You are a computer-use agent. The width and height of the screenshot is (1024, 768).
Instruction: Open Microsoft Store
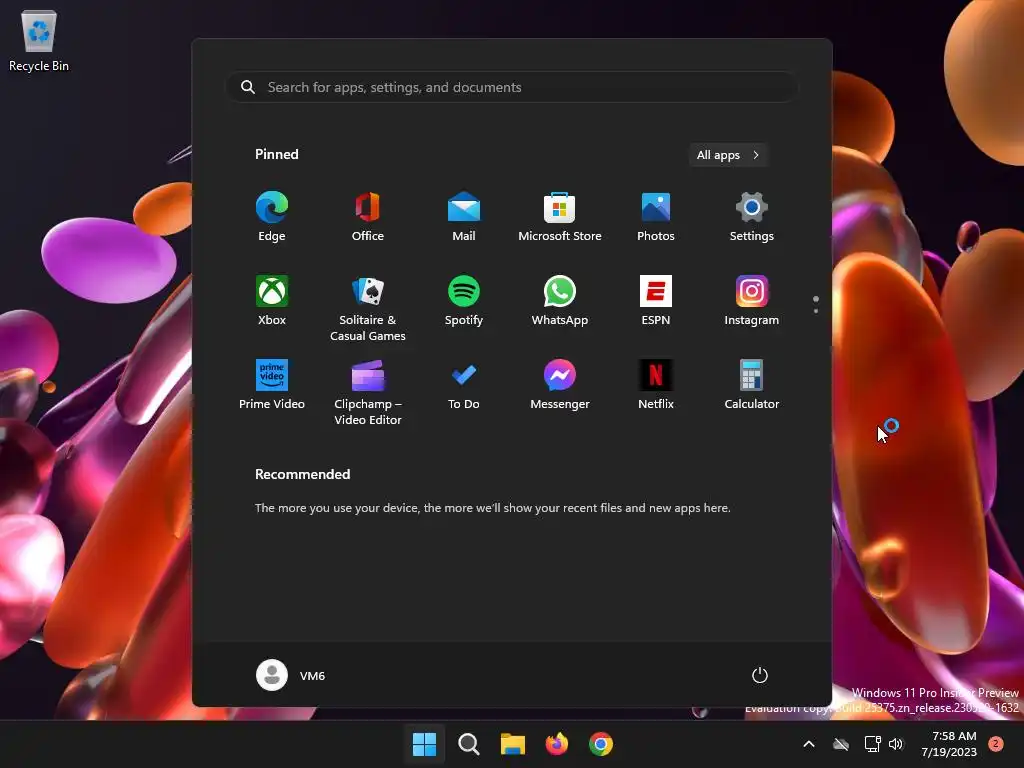click(560, 217)
